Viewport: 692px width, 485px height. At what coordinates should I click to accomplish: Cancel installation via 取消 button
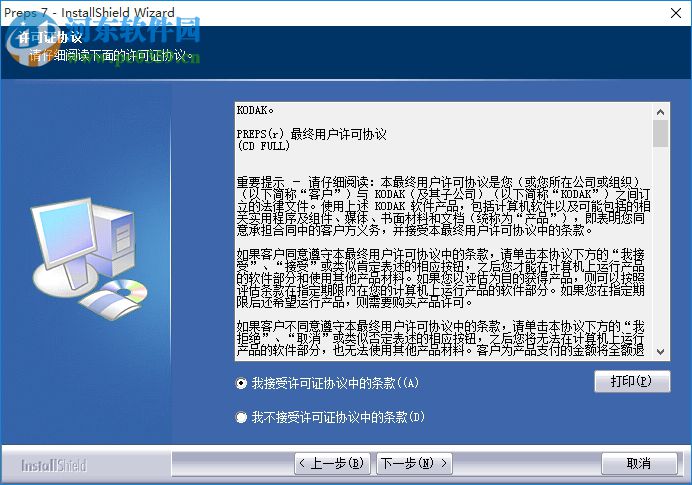639,463
